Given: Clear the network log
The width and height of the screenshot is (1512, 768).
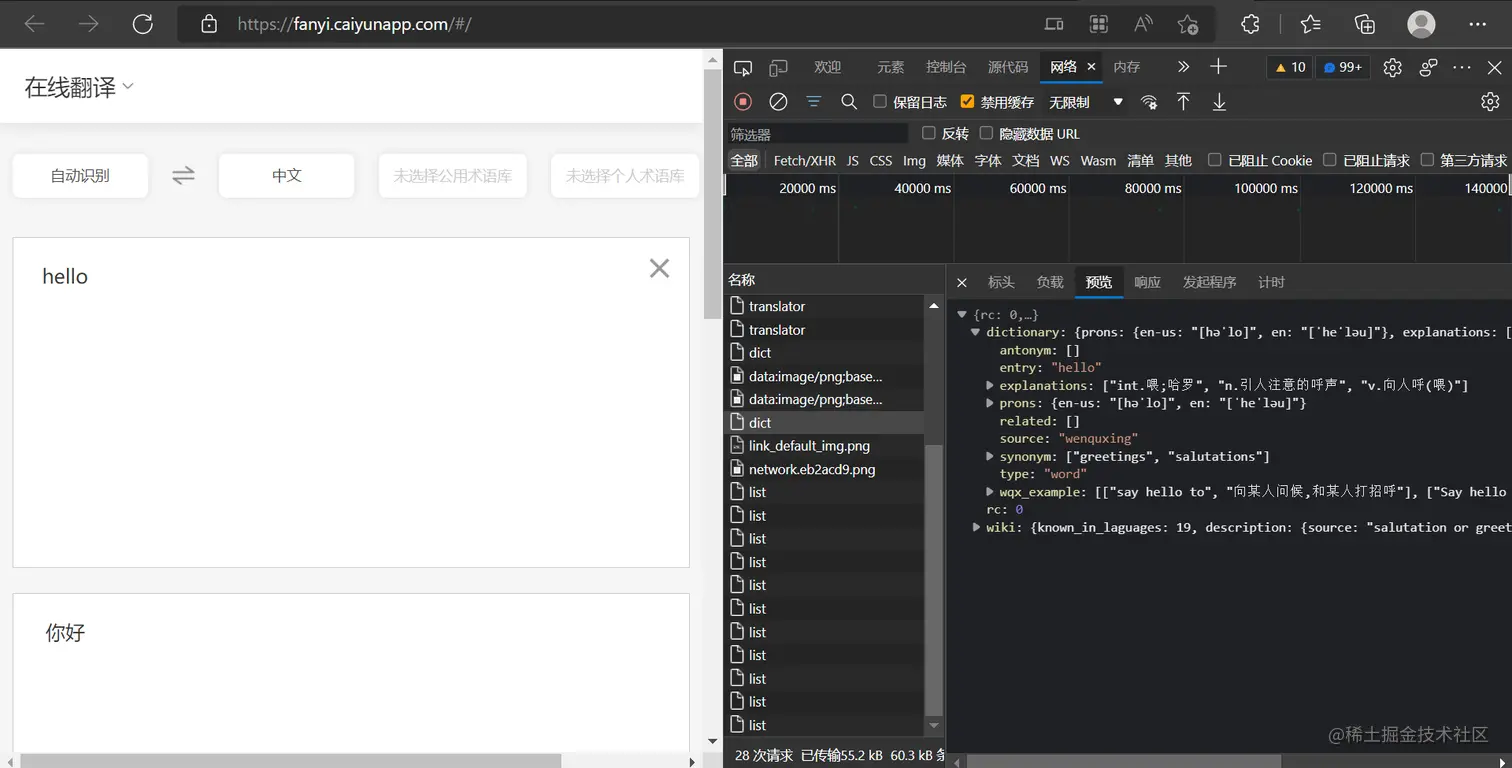Looking at the screenshot, I should tap(778, 102).
